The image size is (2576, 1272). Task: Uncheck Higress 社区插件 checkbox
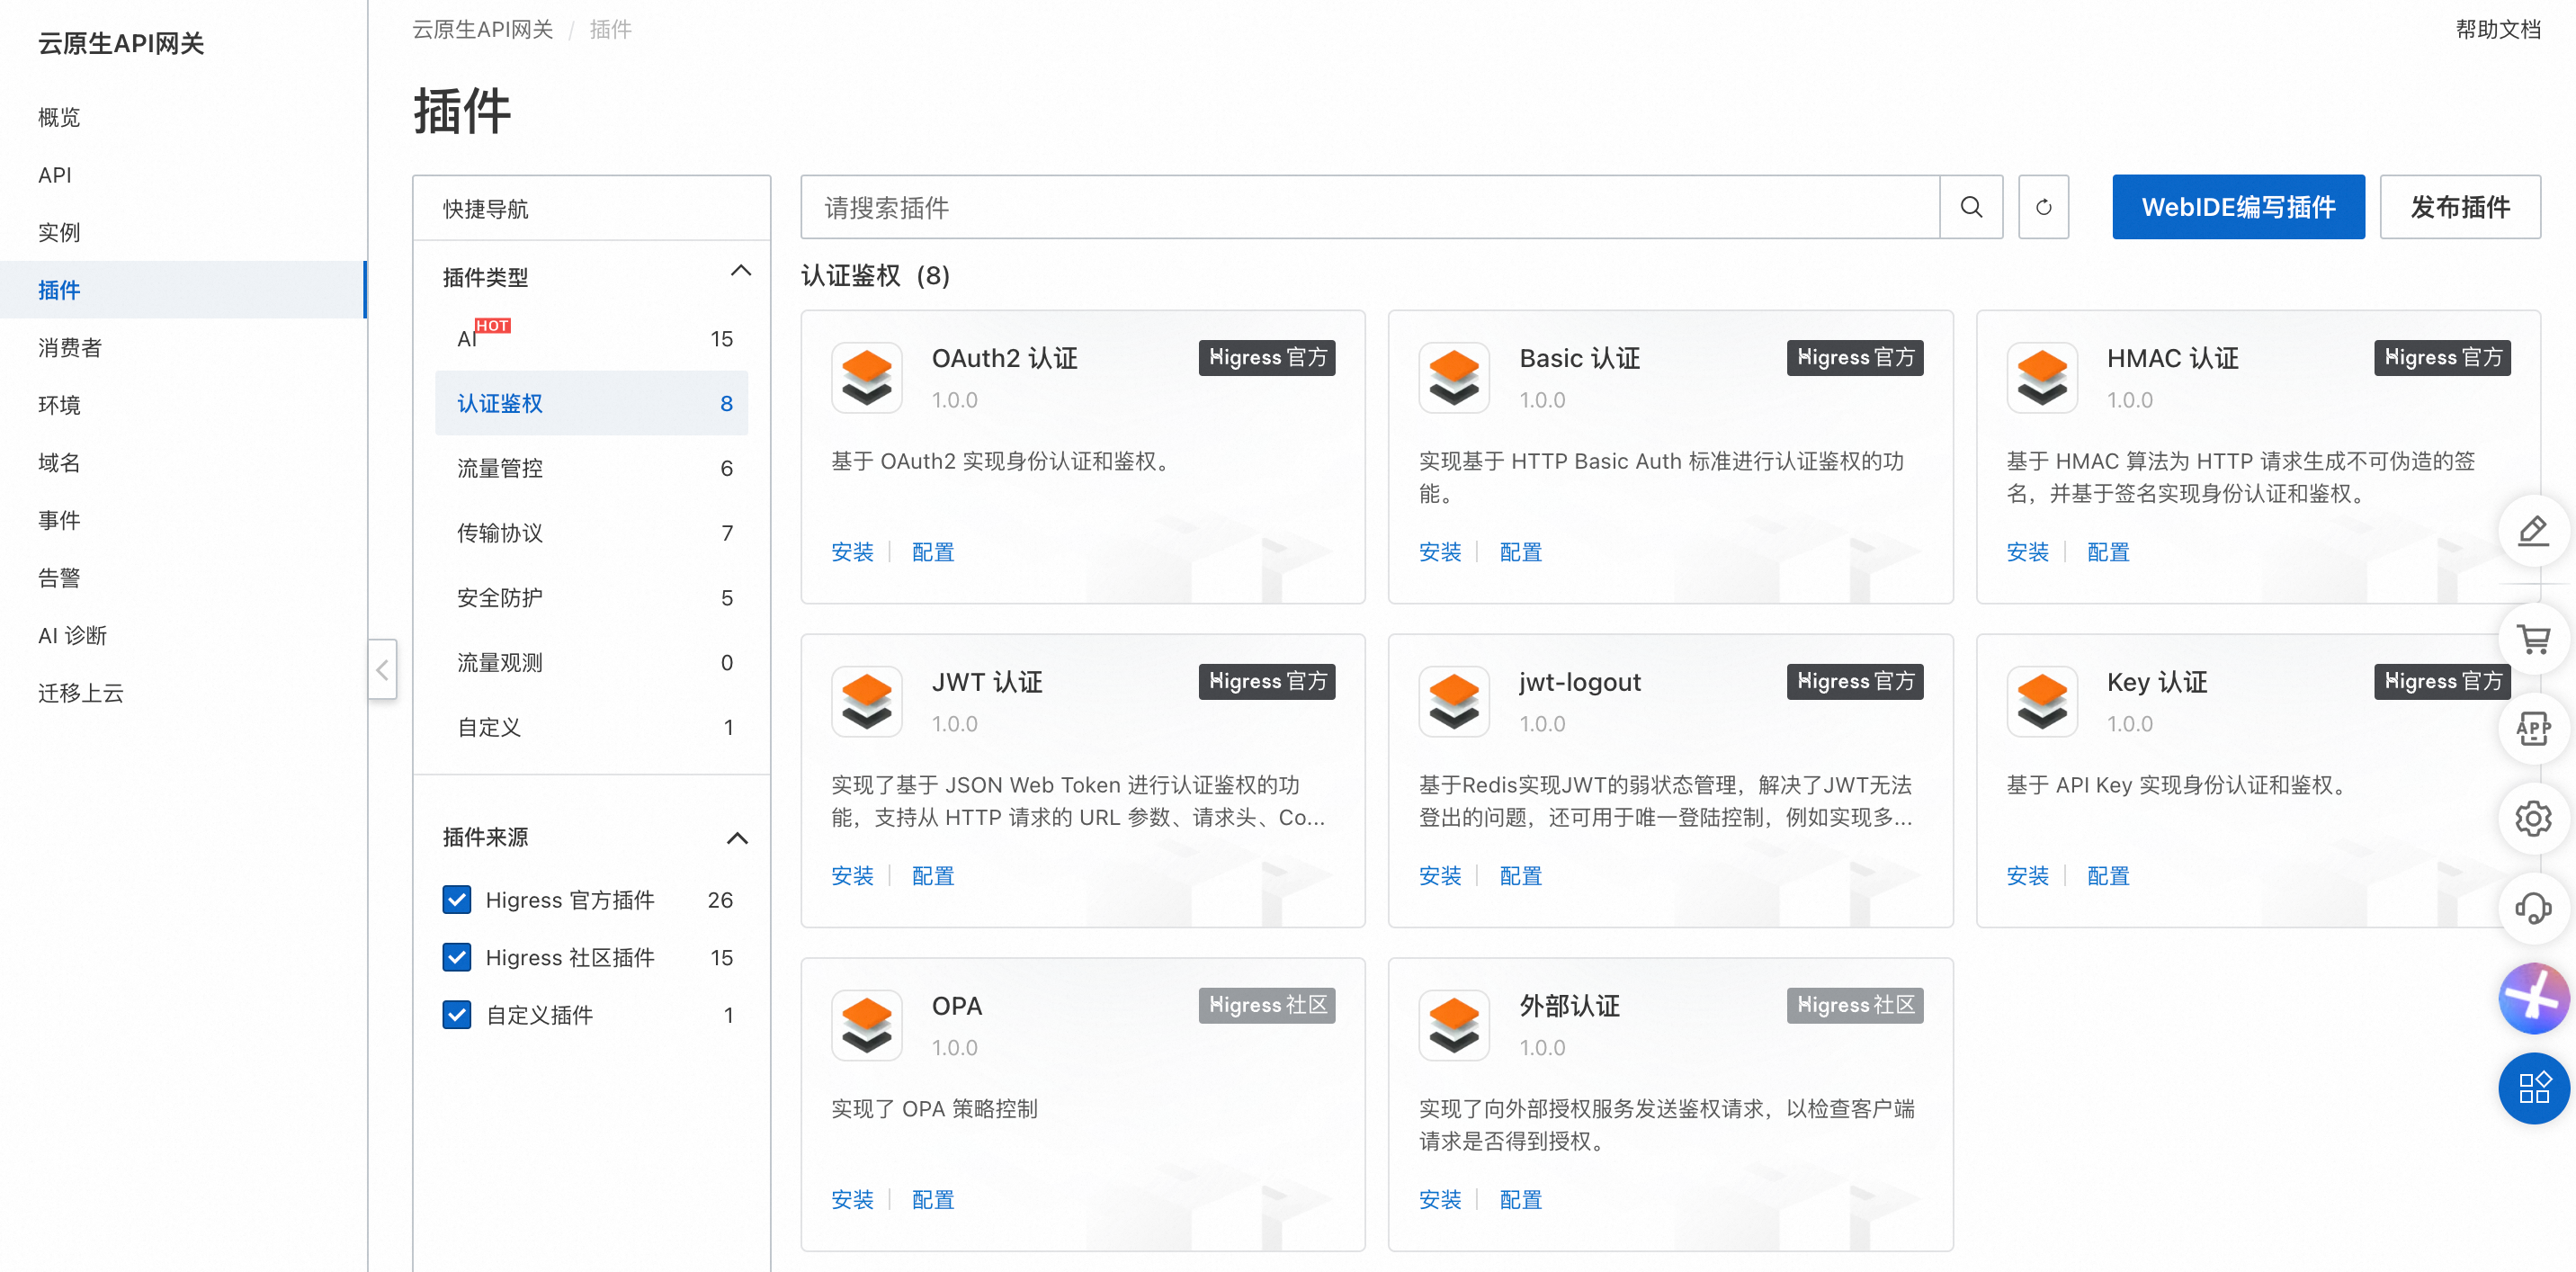(x=457, y=957)
